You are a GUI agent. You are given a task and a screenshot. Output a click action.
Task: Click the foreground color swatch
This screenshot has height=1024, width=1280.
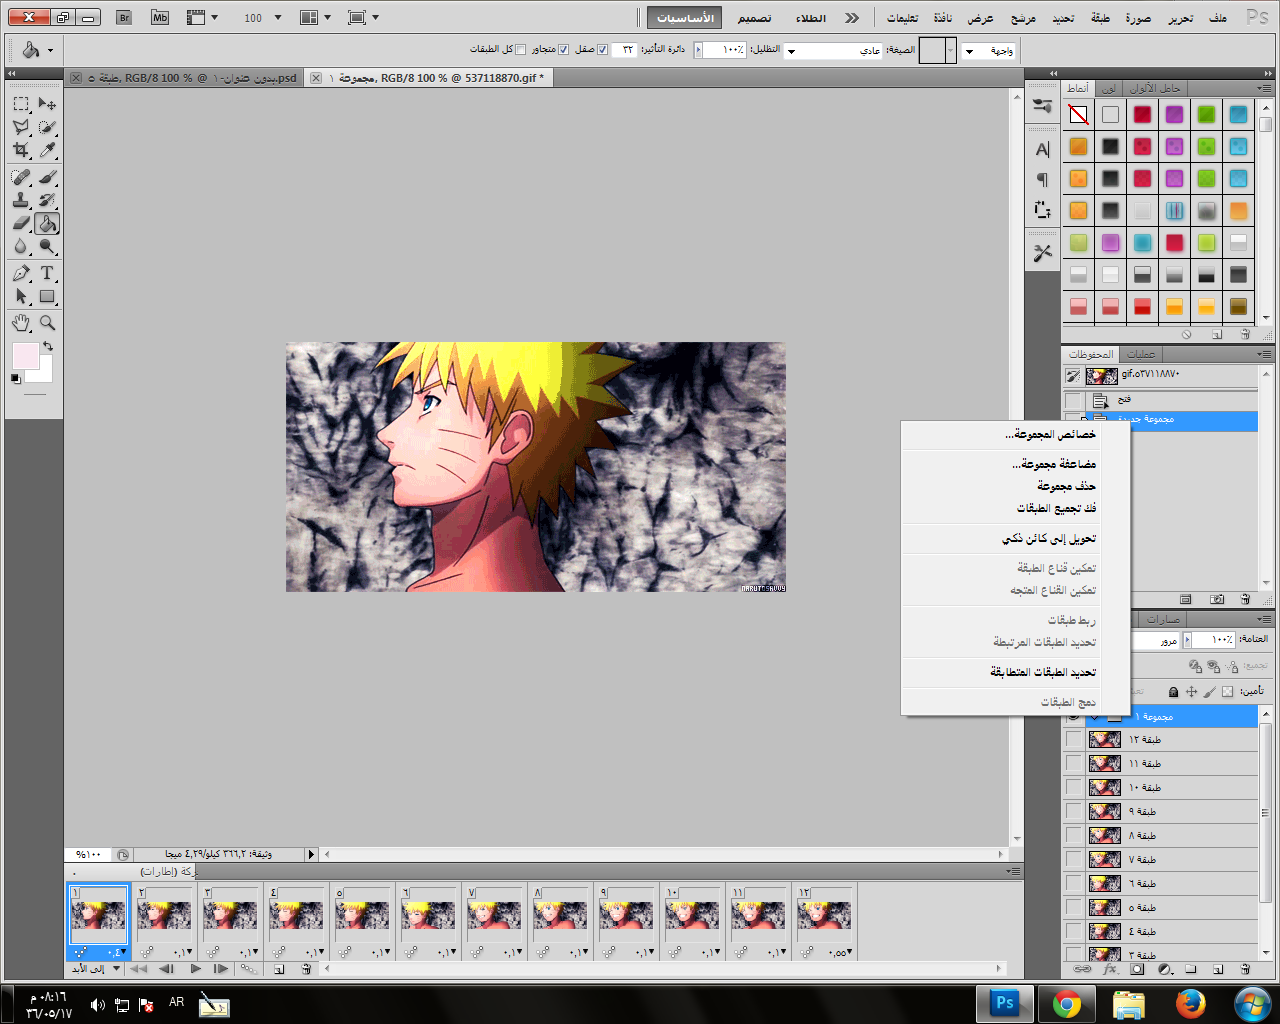(24, 355)
